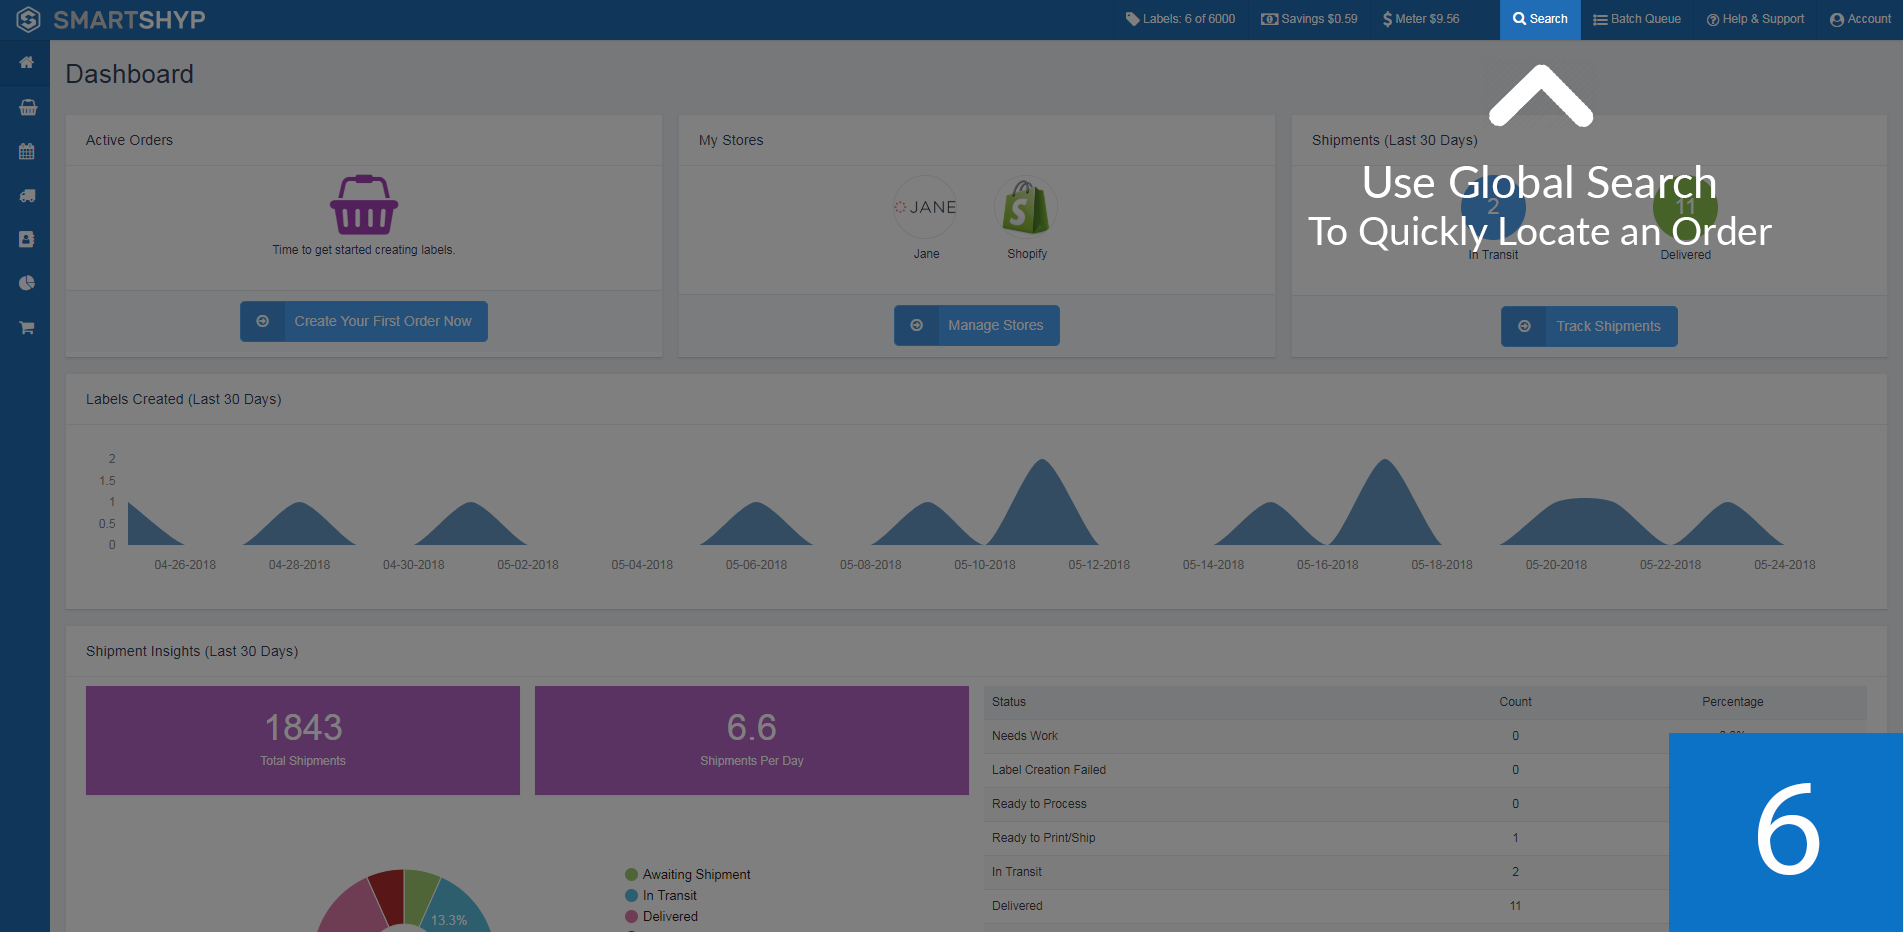Click Labels Created (Last 30 Days) heading
This screenshot has height=932, width=1903.
[184, 399]
